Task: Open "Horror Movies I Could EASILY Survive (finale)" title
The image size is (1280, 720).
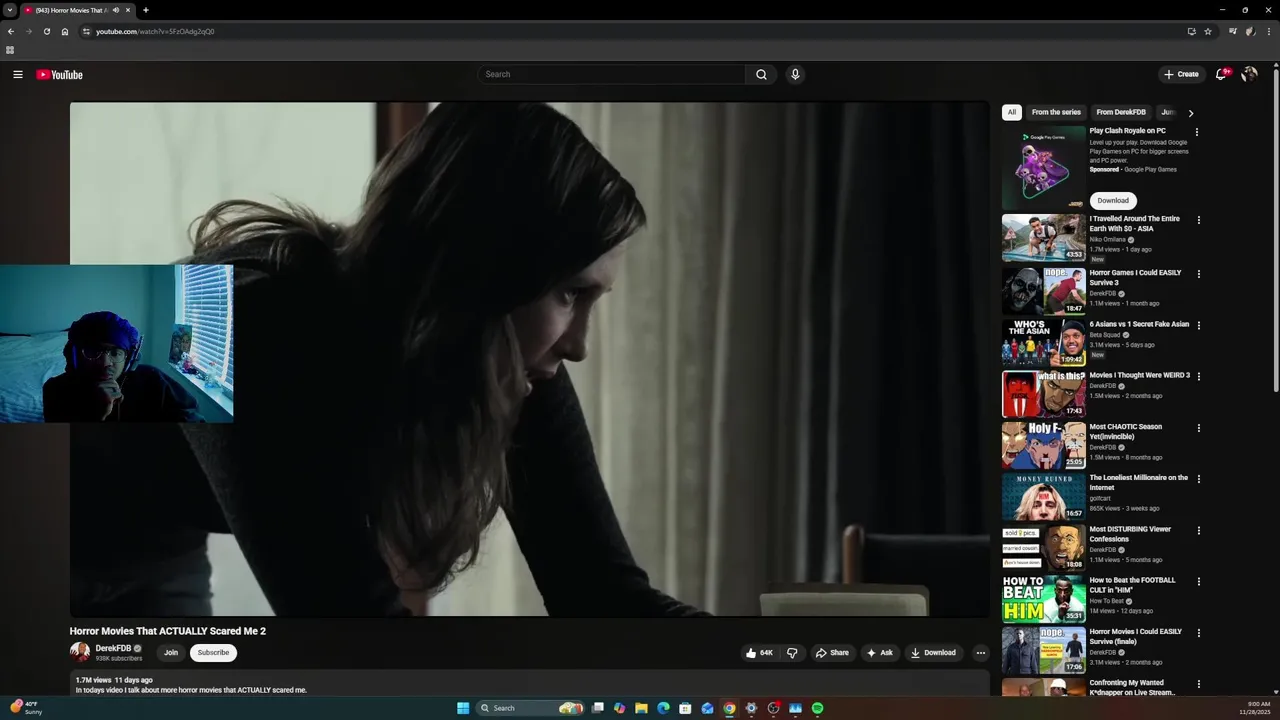Action: point(1135,636)
